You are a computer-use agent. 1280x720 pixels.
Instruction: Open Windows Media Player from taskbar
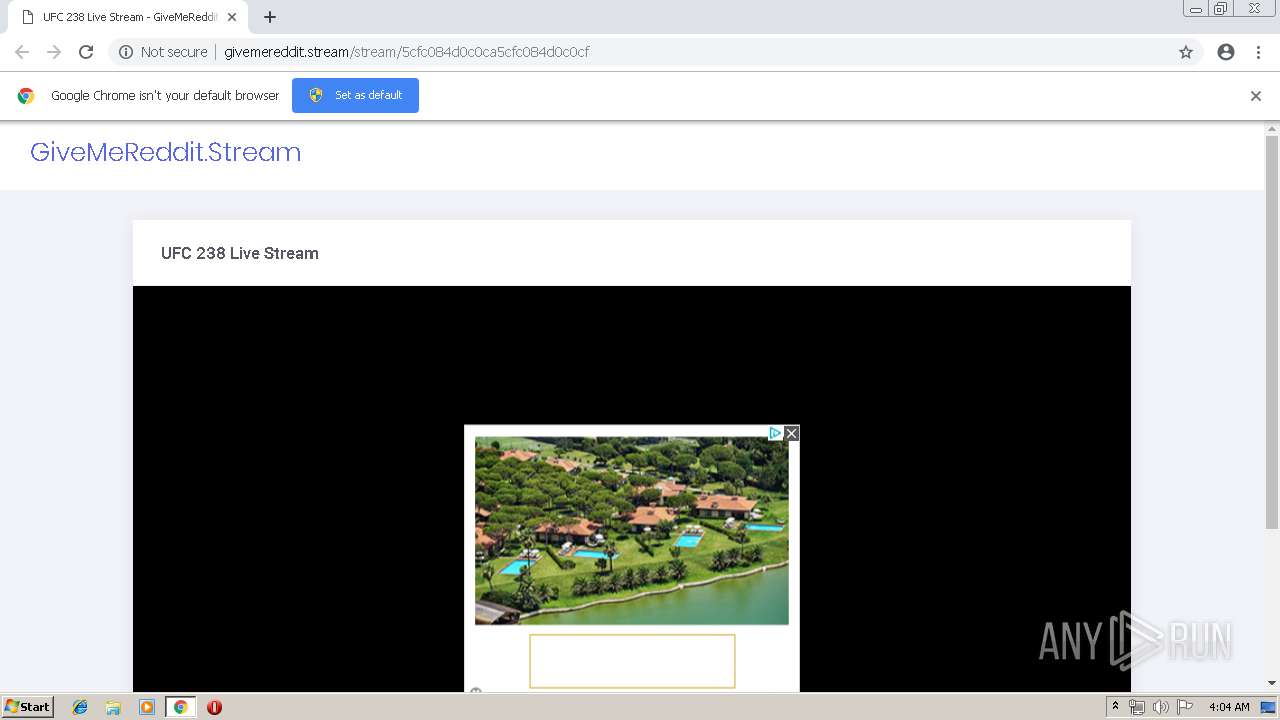[147, 707]
